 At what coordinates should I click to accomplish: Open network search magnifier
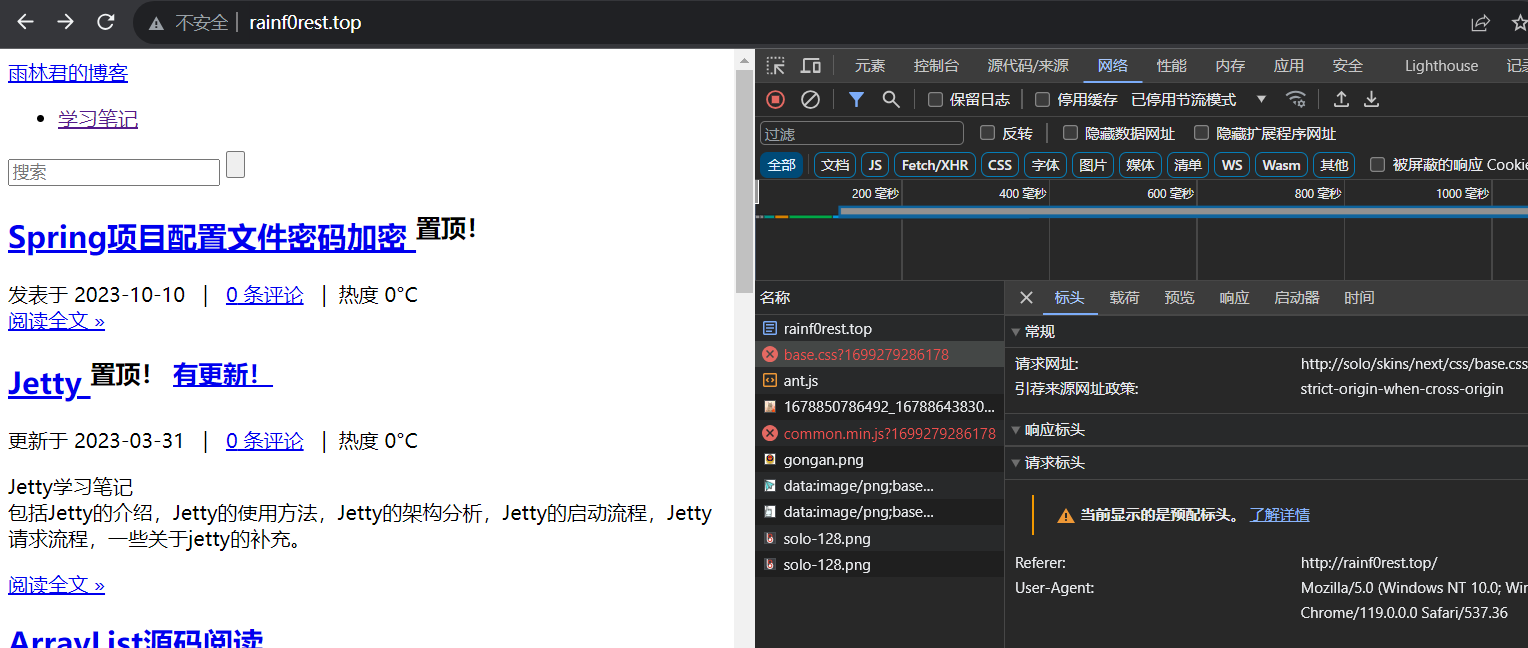(x=891, y=99)
